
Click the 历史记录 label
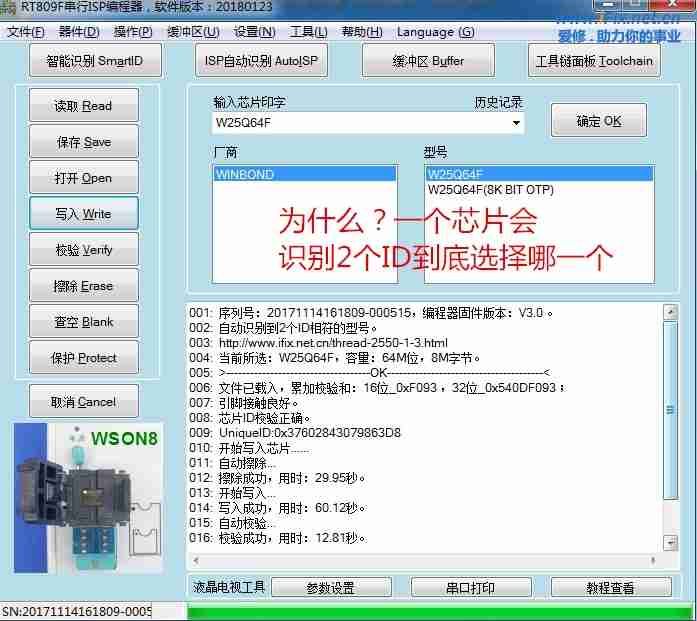[498, 103]
